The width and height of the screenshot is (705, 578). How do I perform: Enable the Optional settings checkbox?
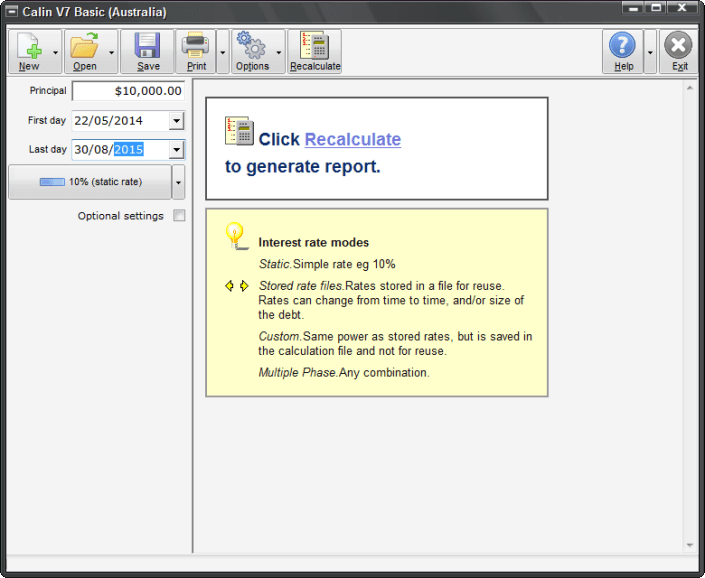[179, 215]
